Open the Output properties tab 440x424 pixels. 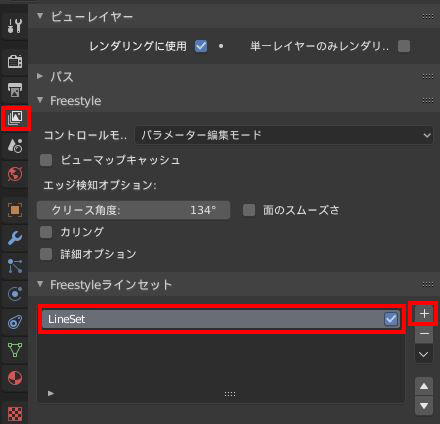pos(15,90)
